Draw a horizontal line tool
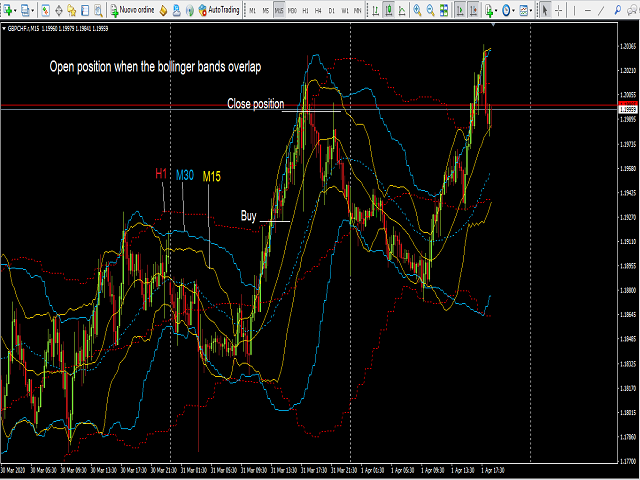Image resolution: width=640 pixels, height=480 pixels. pos(588,10)
